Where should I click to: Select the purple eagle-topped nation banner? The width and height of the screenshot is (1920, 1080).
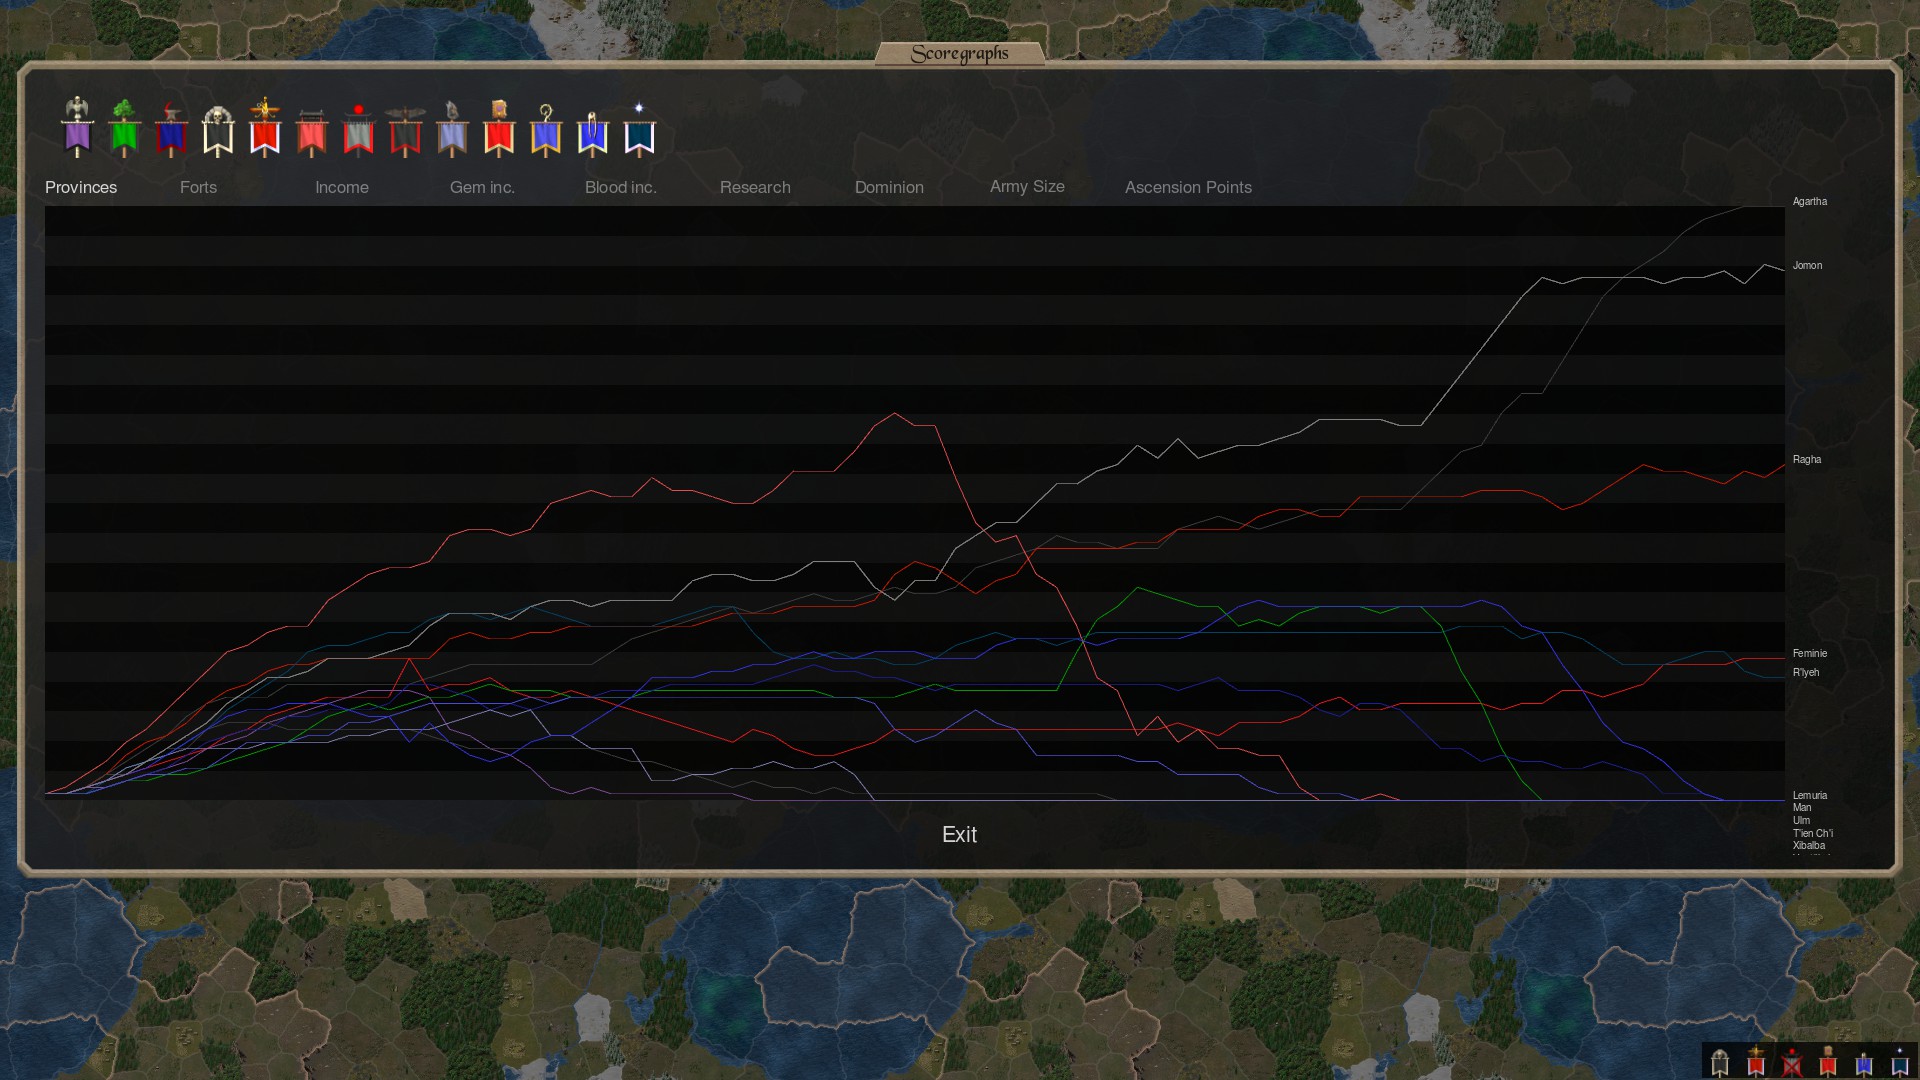(77, 127)
